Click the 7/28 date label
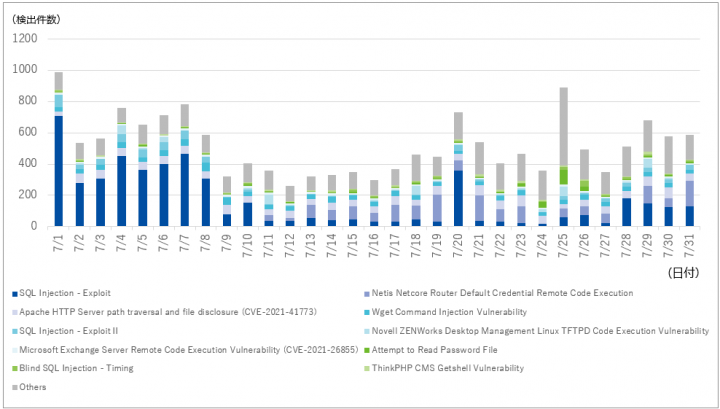 pyautogui.click(x=626, y=244)
